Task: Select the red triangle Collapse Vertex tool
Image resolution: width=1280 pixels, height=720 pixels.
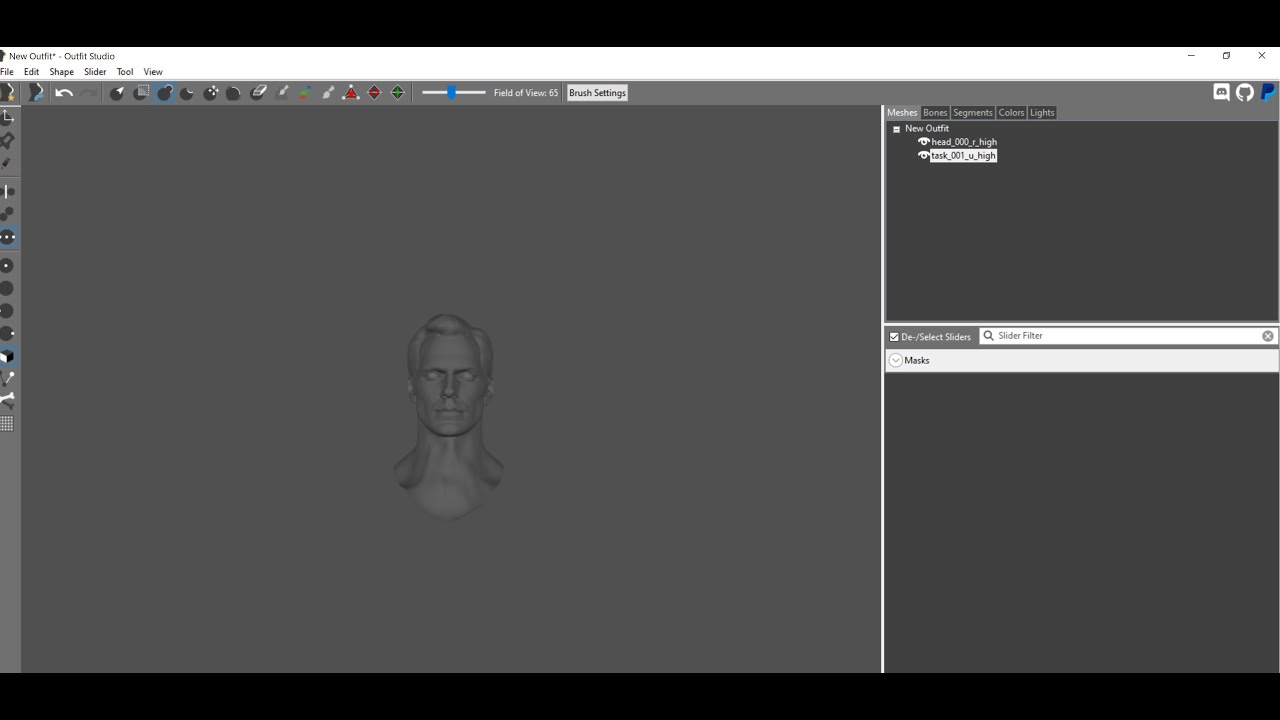Action: (351, 93)
